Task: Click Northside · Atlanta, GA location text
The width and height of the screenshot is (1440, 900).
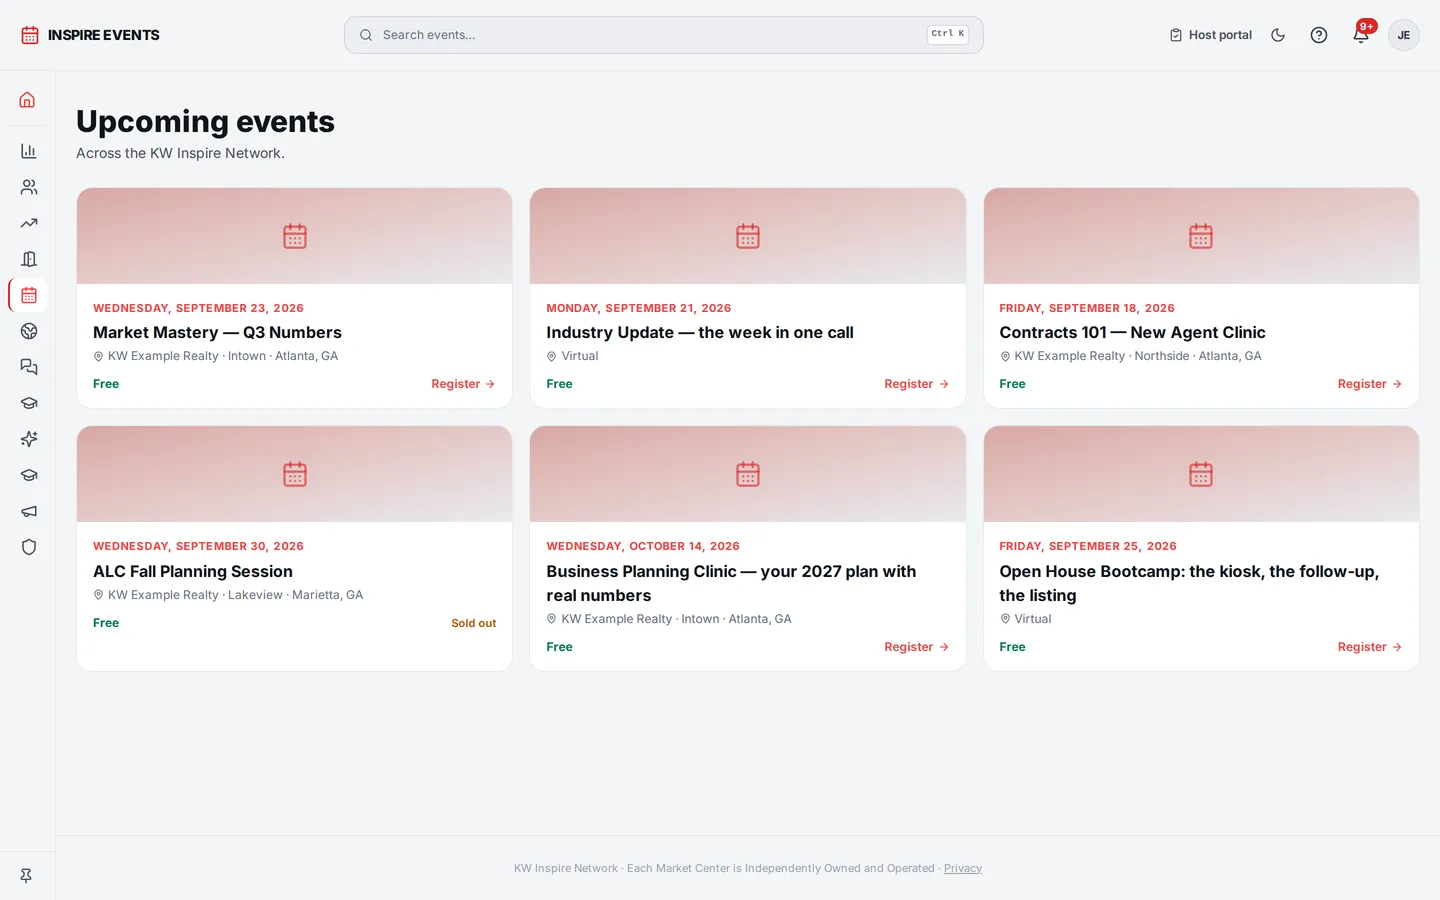Action: [1198, 356]
